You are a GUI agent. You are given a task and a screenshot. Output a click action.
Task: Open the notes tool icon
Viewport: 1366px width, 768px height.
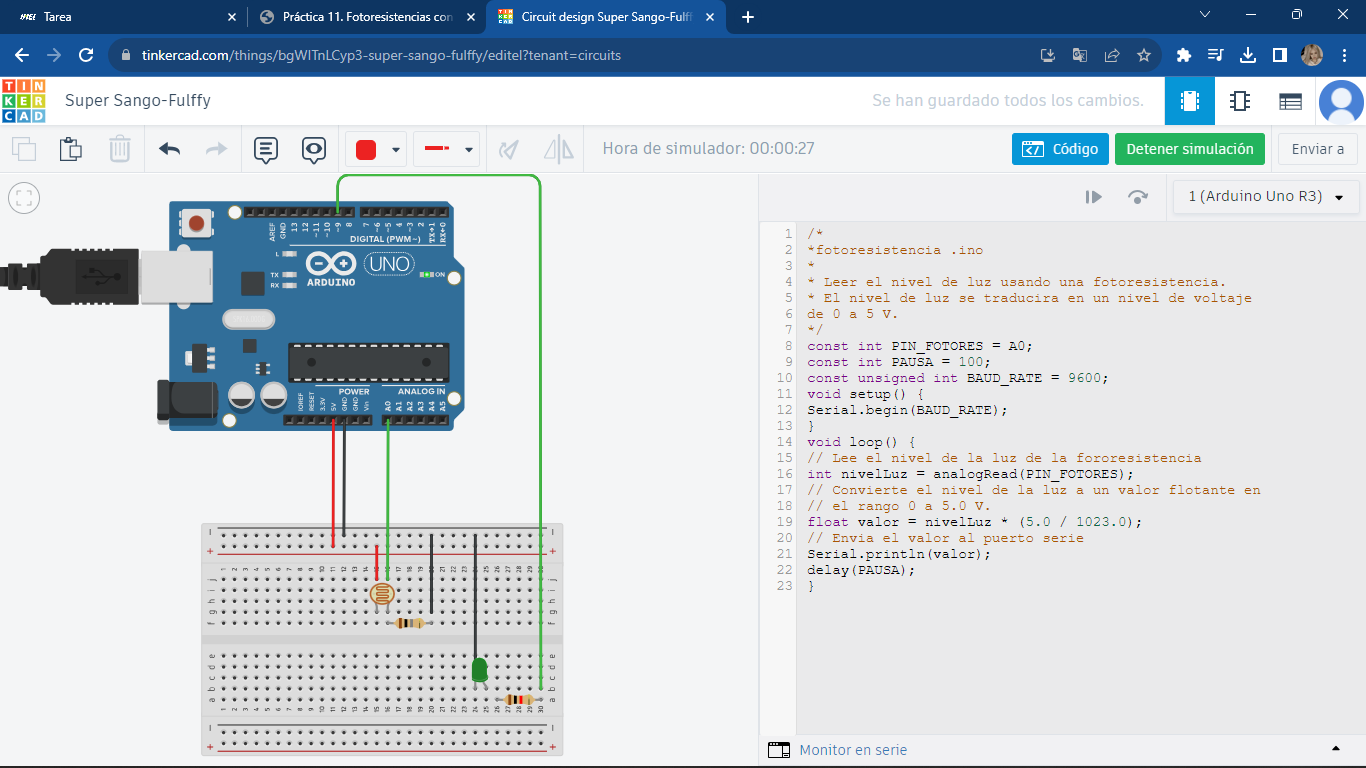(x=266, y=150)
